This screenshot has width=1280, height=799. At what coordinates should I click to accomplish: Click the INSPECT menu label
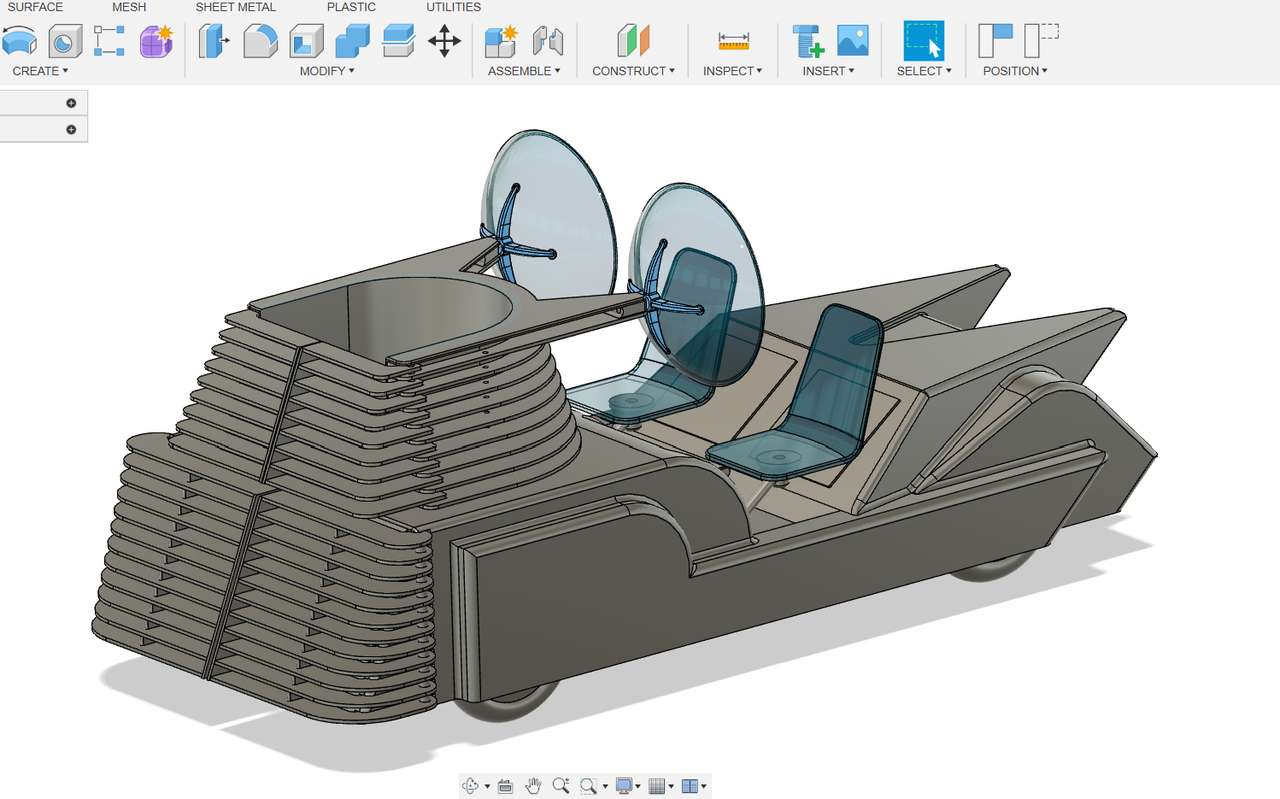click(x=729, y=70)
